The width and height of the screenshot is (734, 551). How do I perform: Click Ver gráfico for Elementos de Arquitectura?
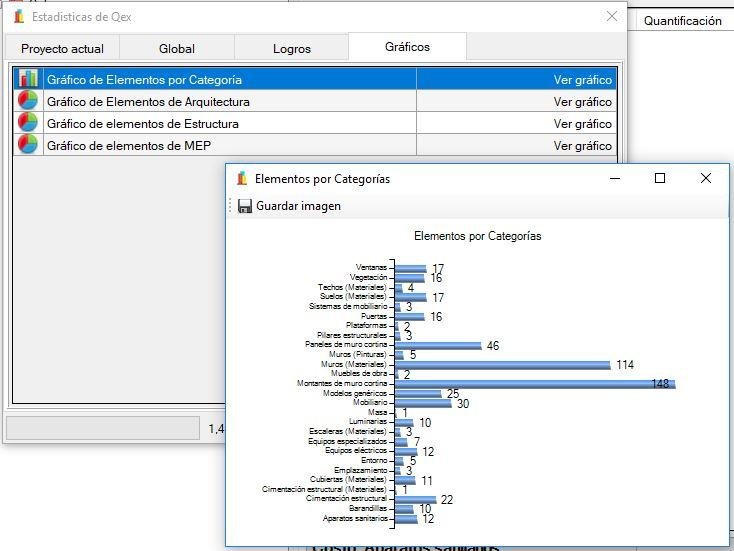[582, 102]
